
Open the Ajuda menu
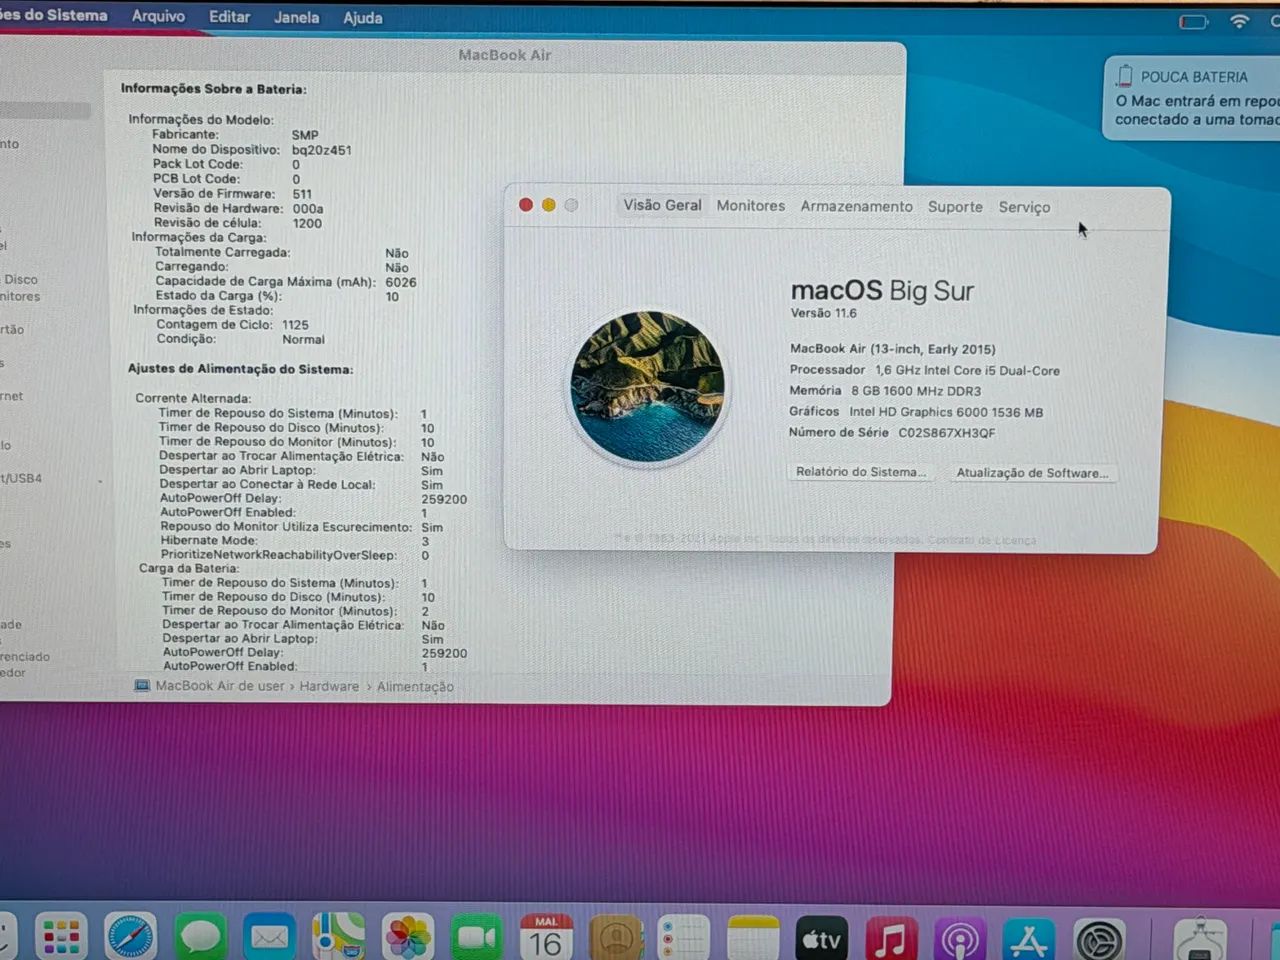(362, 18)
